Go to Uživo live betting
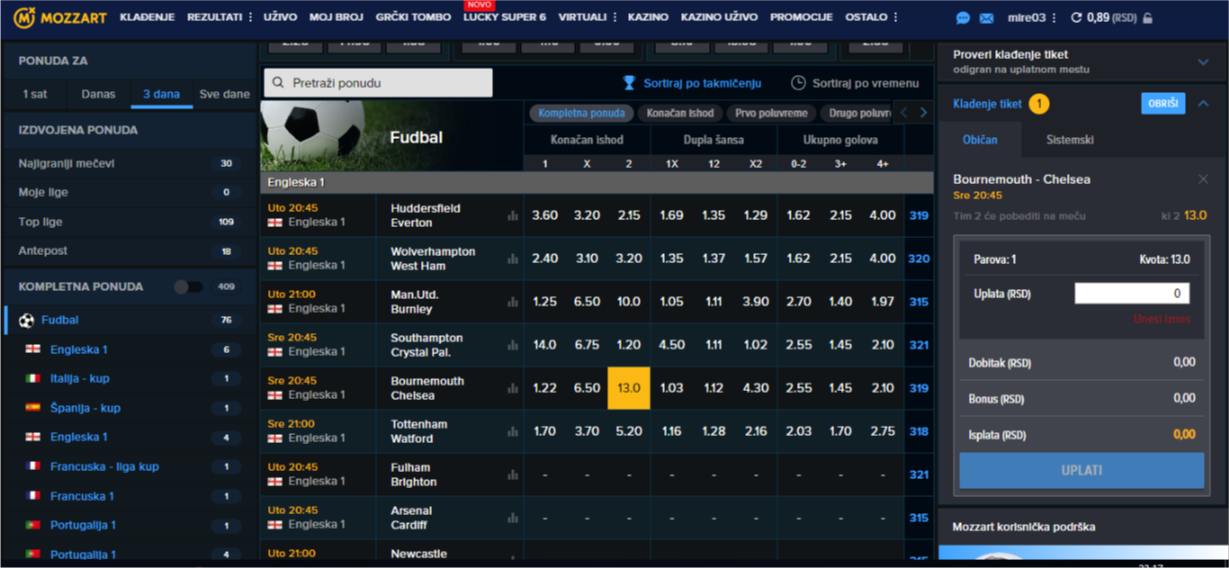1229x568 pixels. click(x=280, y=18)
